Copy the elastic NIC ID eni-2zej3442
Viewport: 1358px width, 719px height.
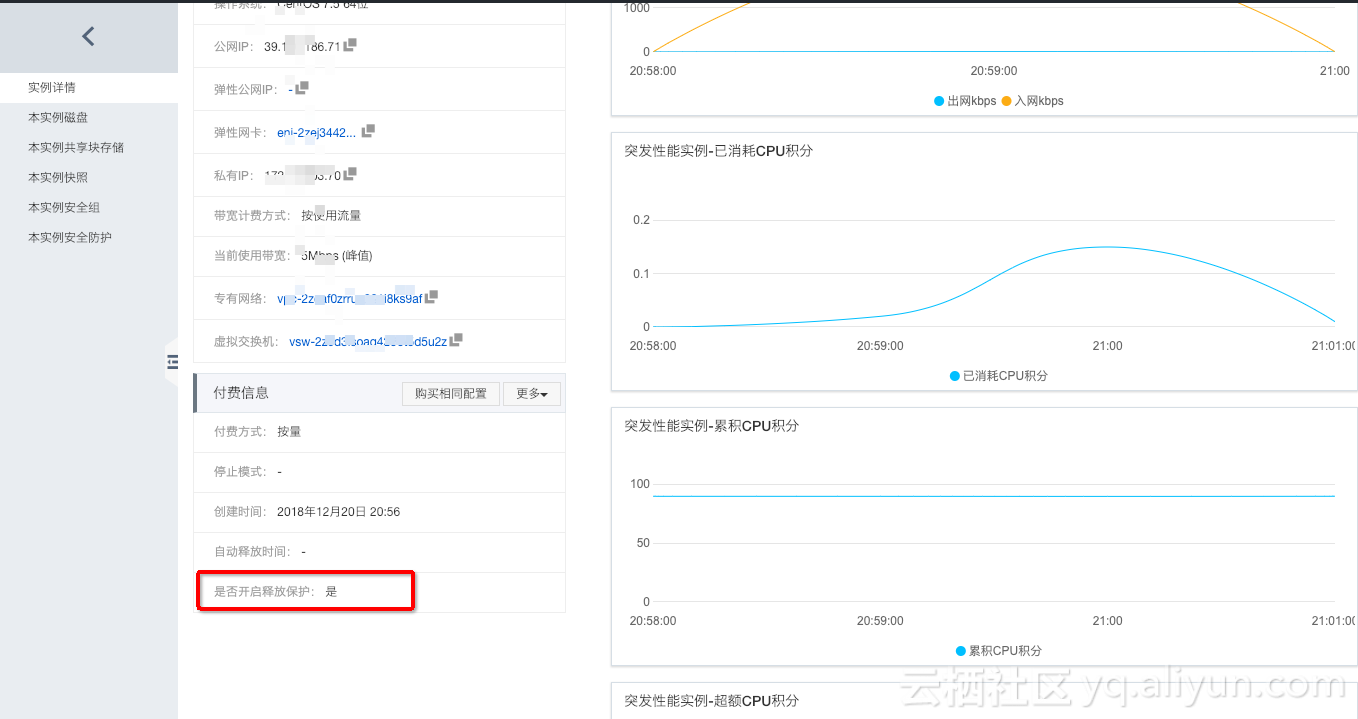point(368,131)
